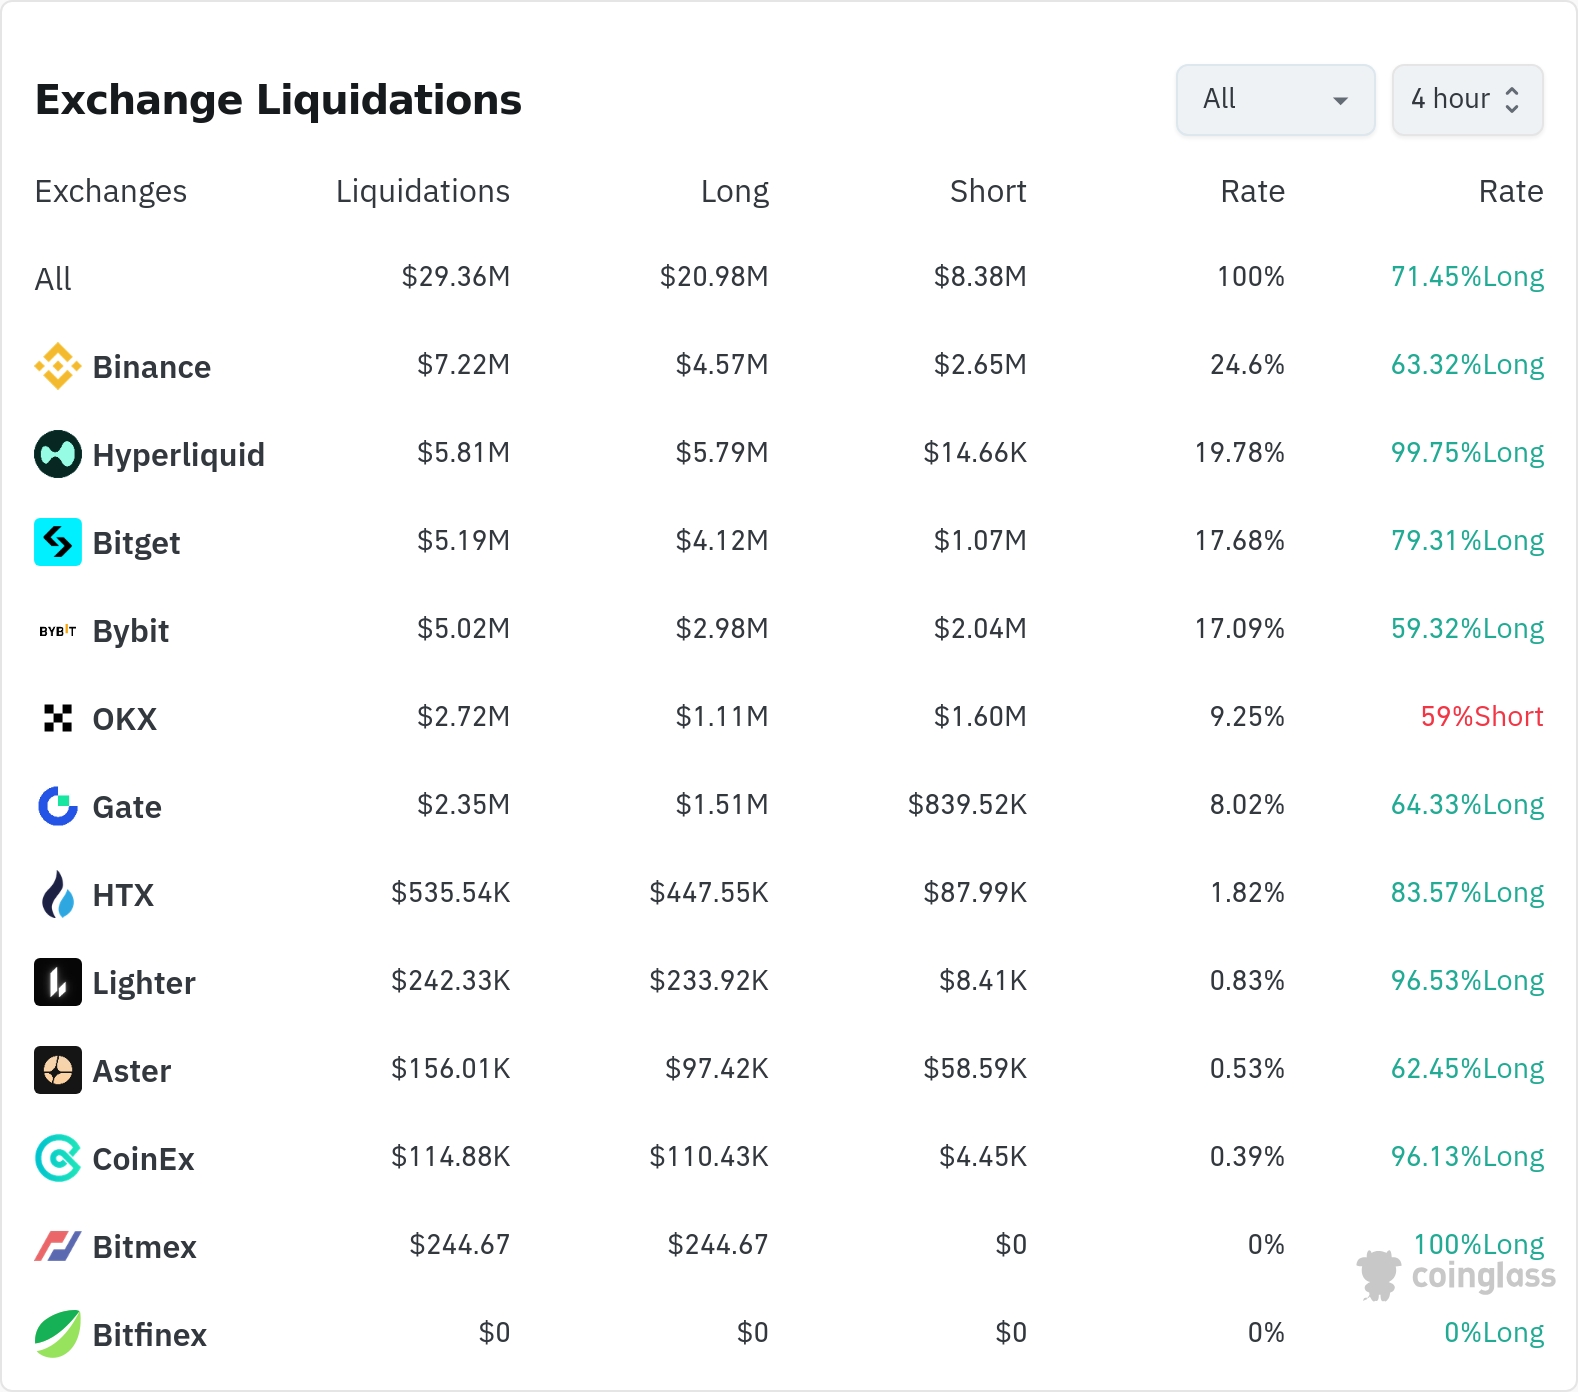Open the All symbols dropdown
Viewport: 1578px width, 1392px height.
pos(1275,100)
